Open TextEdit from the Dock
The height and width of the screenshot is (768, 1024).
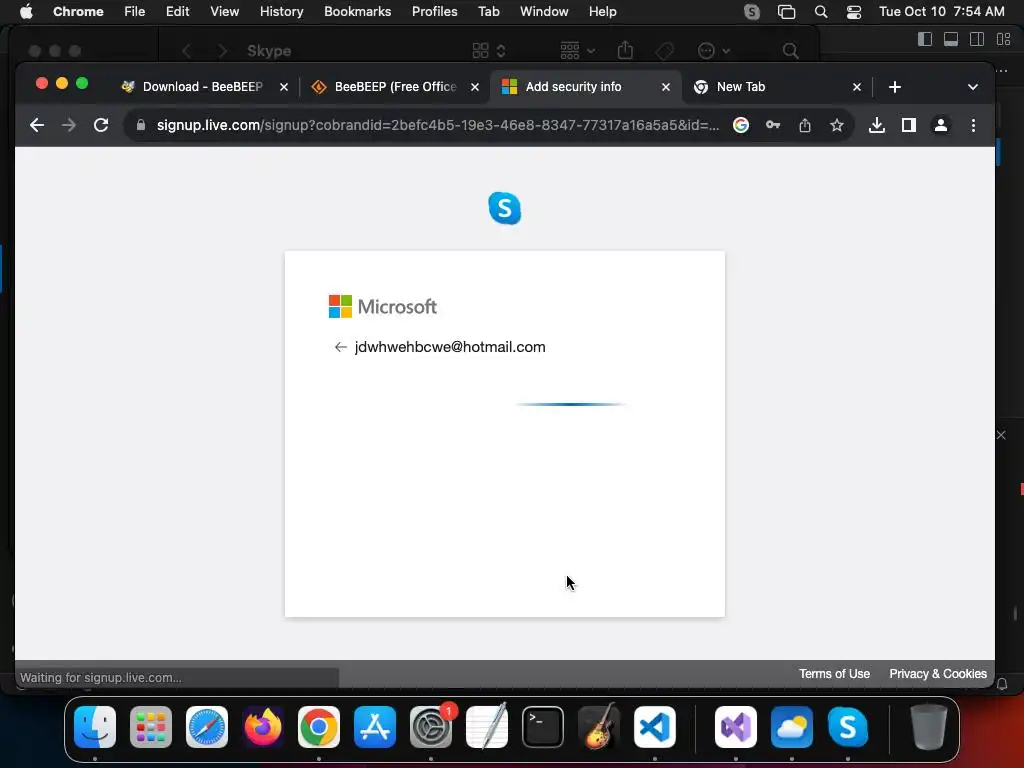pos(487,727)
